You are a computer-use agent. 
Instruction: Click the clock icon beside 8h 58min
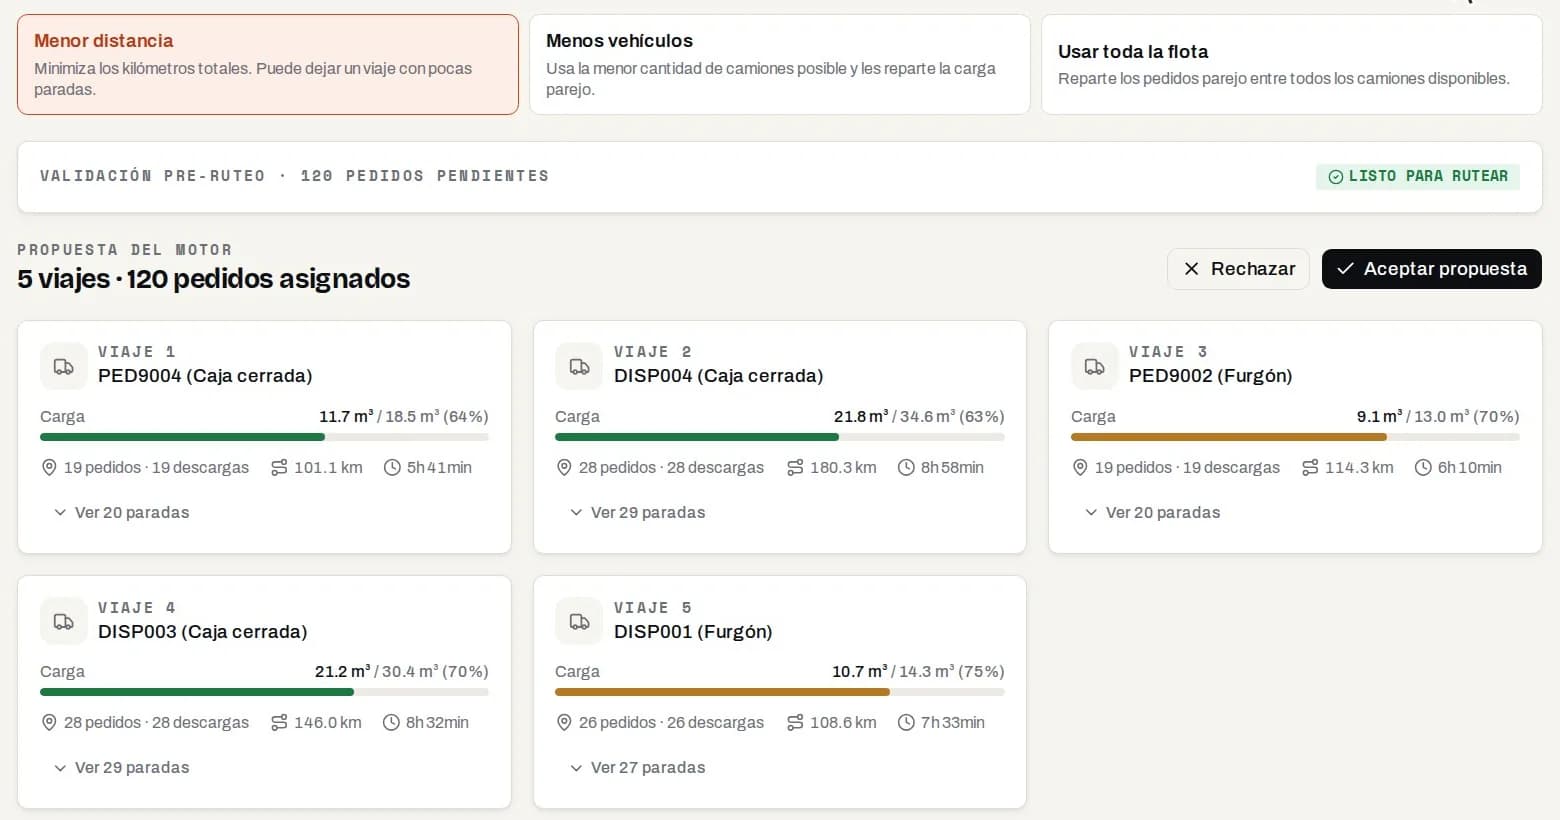(906, 467)
